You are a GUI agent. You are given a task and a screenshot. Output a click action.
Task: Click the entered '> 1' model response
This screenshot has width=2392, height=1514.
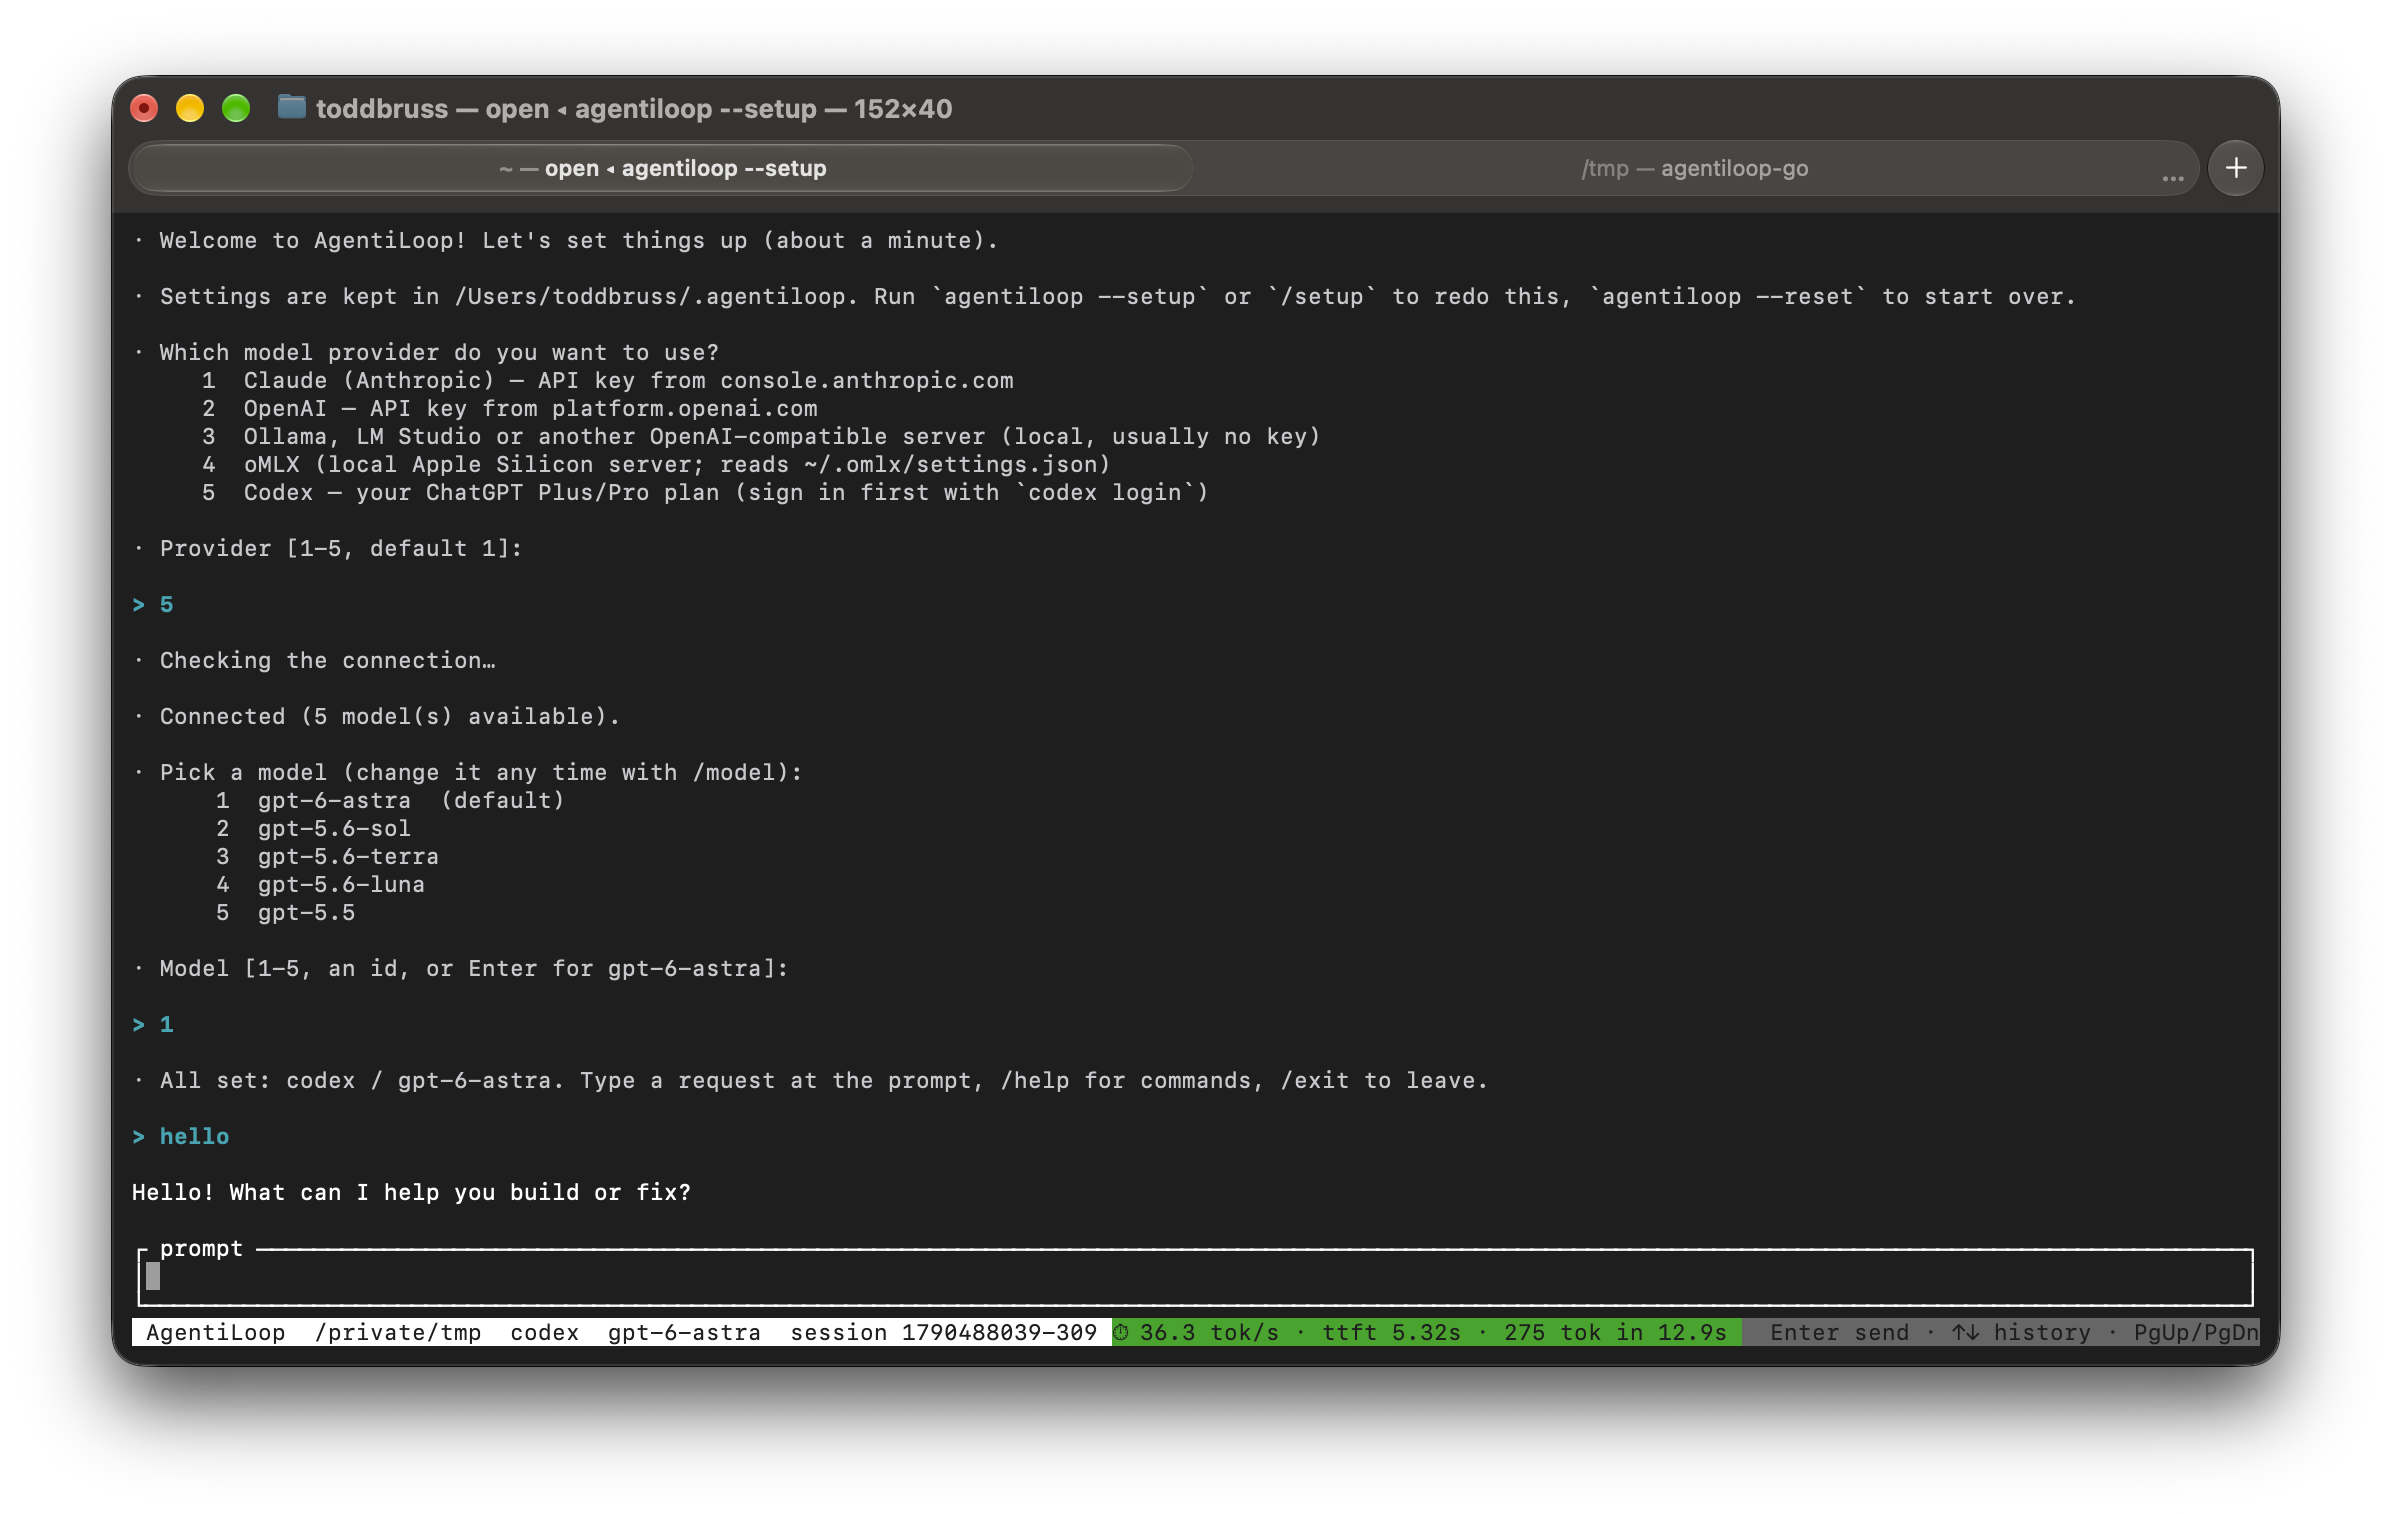(153, 1024)
